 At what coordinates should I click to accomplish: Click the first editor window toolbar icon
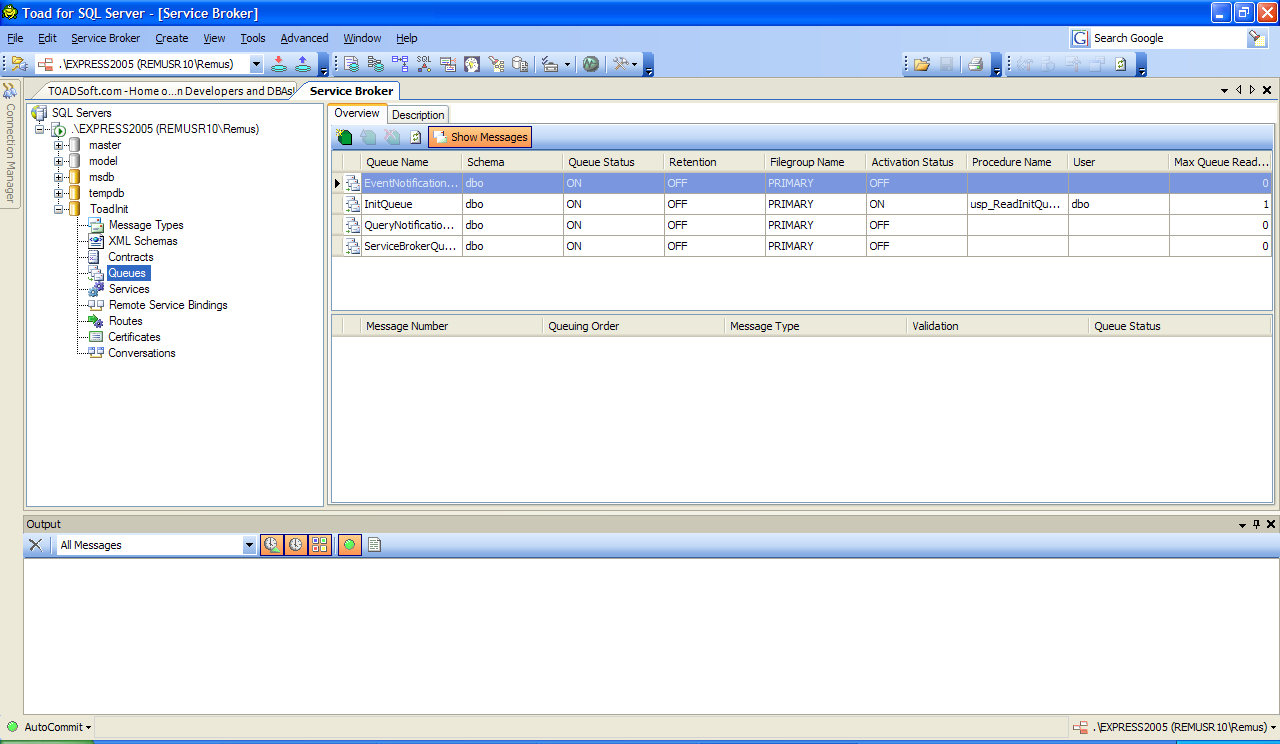click(x=352, y=64)
